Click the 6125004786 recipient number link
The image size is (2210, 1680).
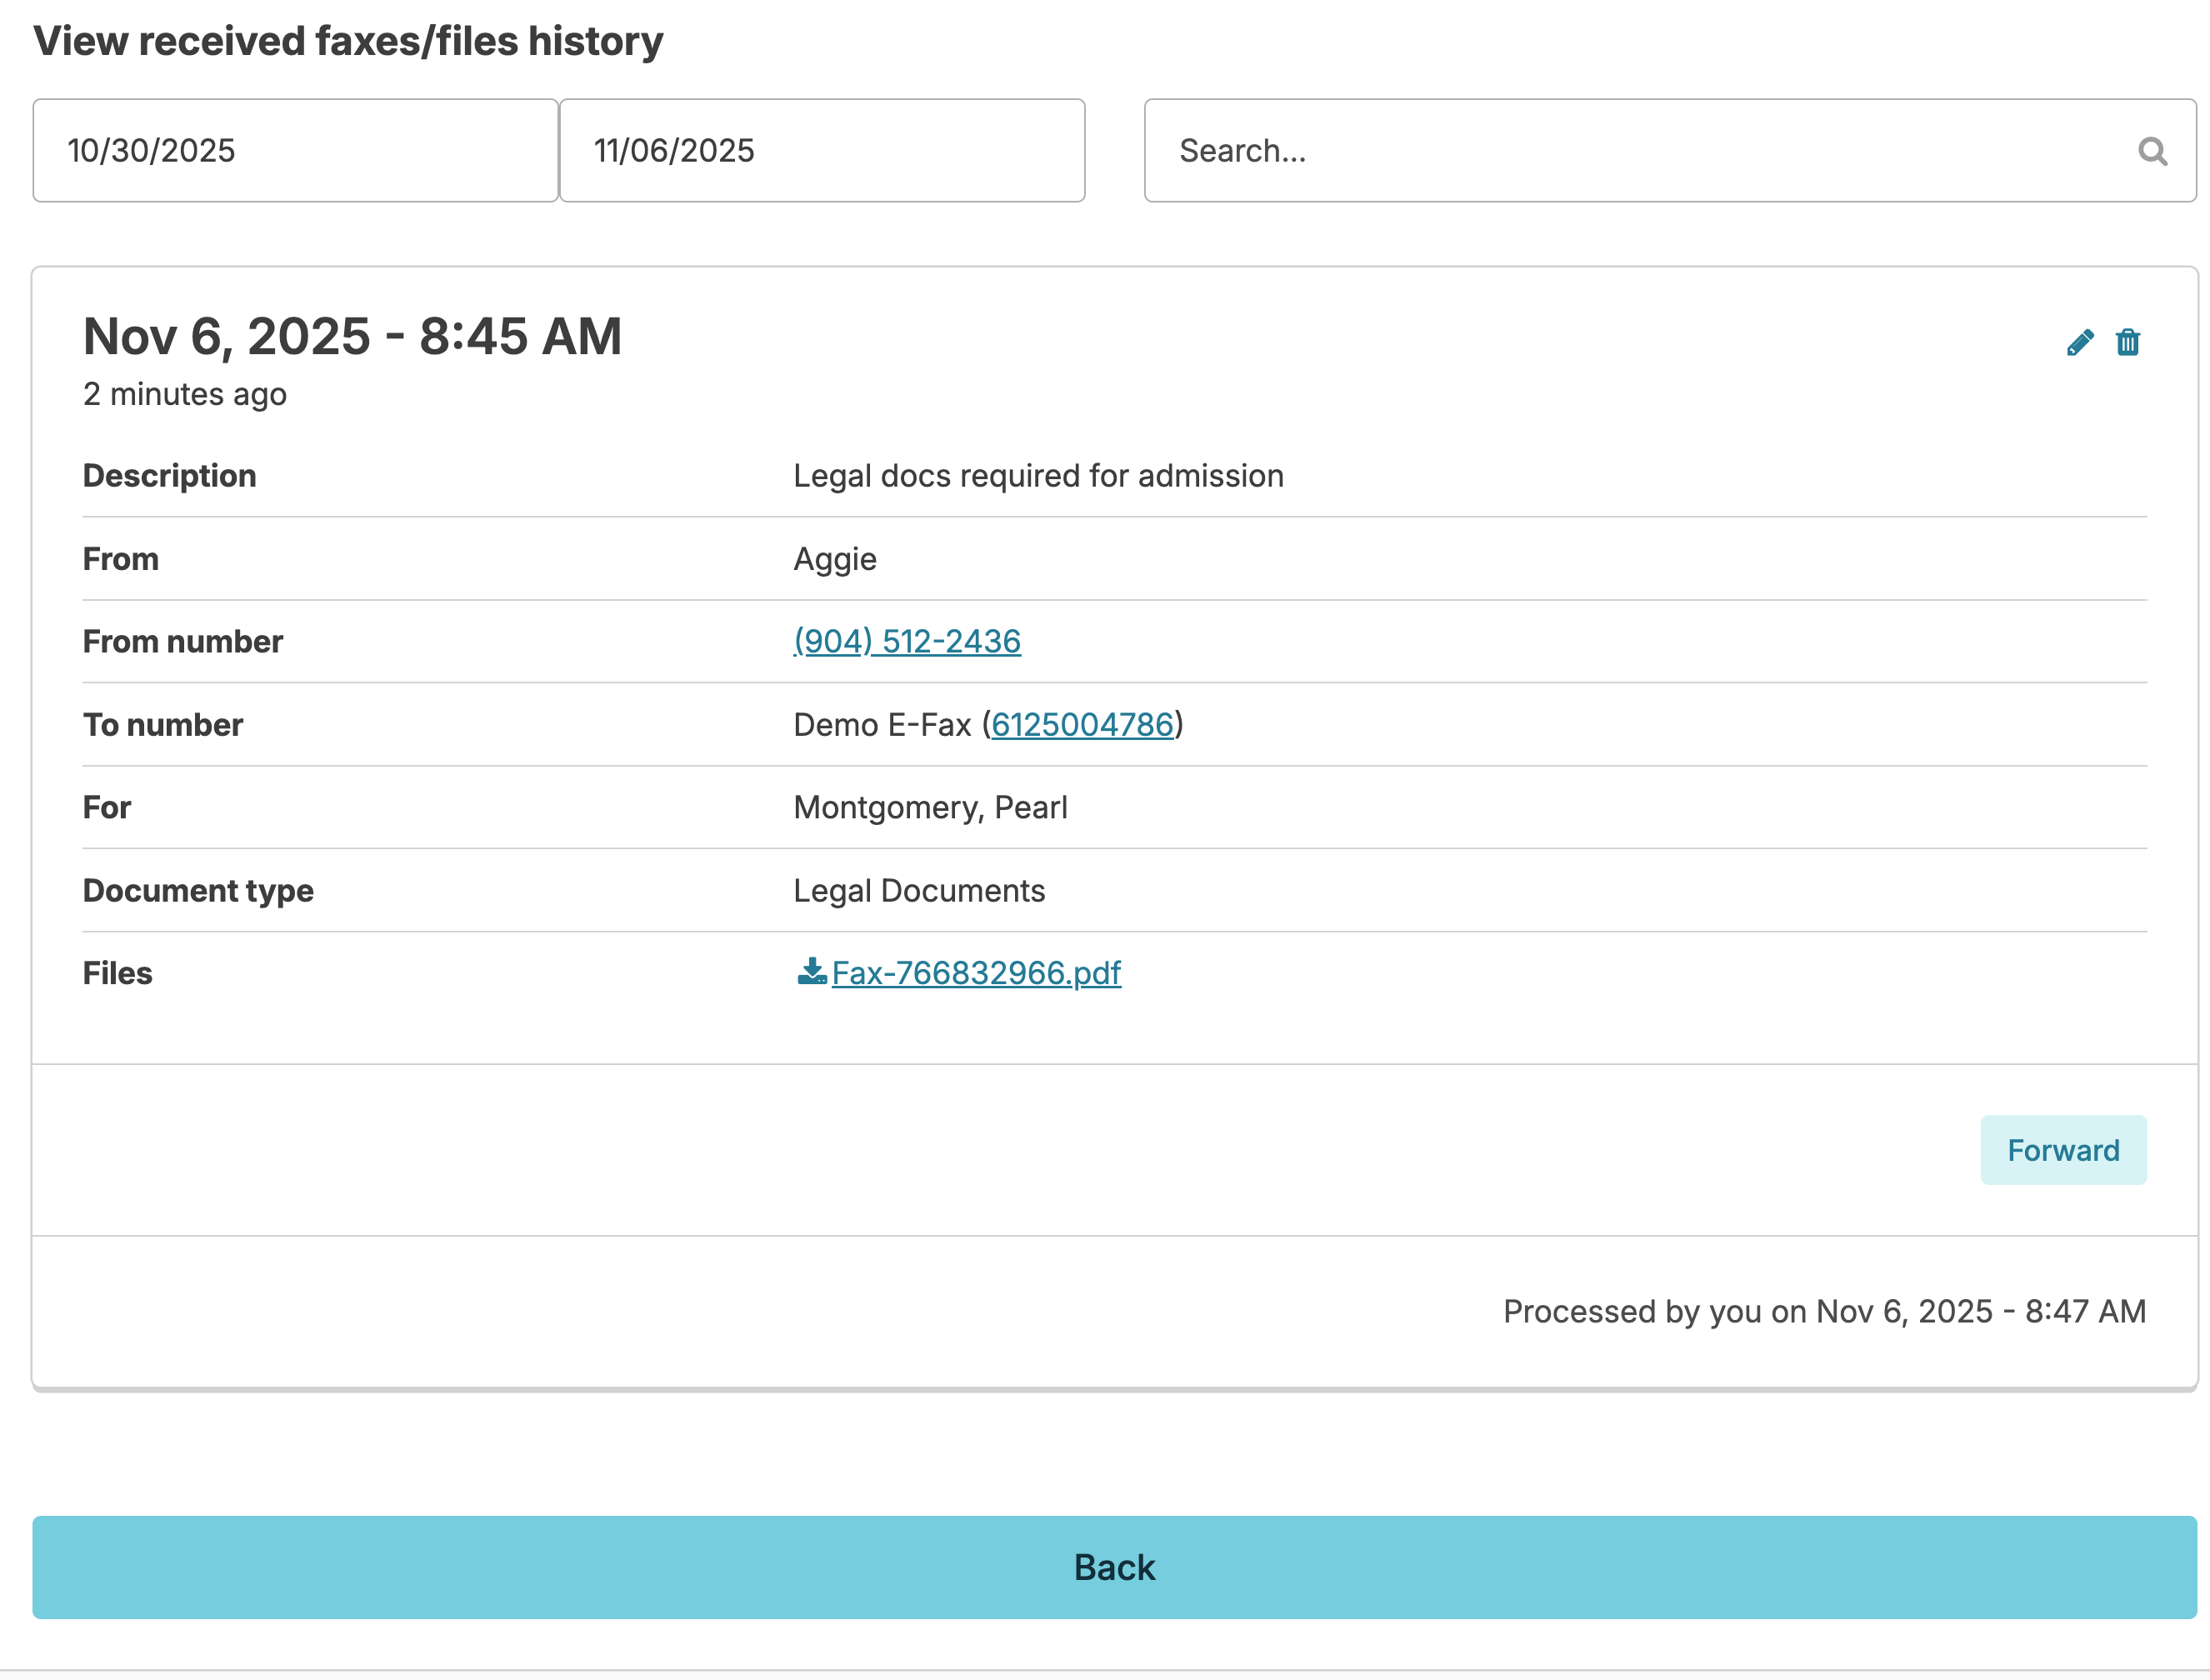pyautogui.click(x=1081, y=724)
